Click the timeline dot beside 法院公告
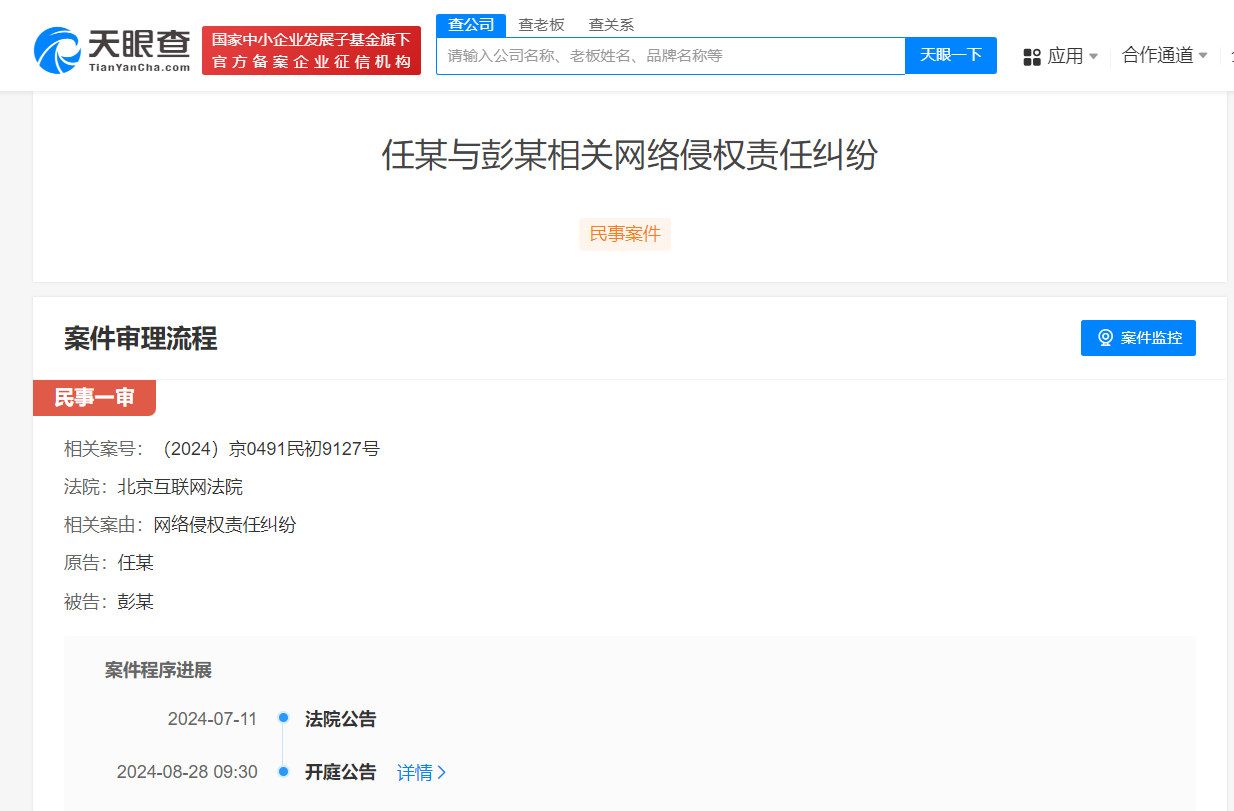The width and height of the screenshot is (1234, 811). click(283, 719)
